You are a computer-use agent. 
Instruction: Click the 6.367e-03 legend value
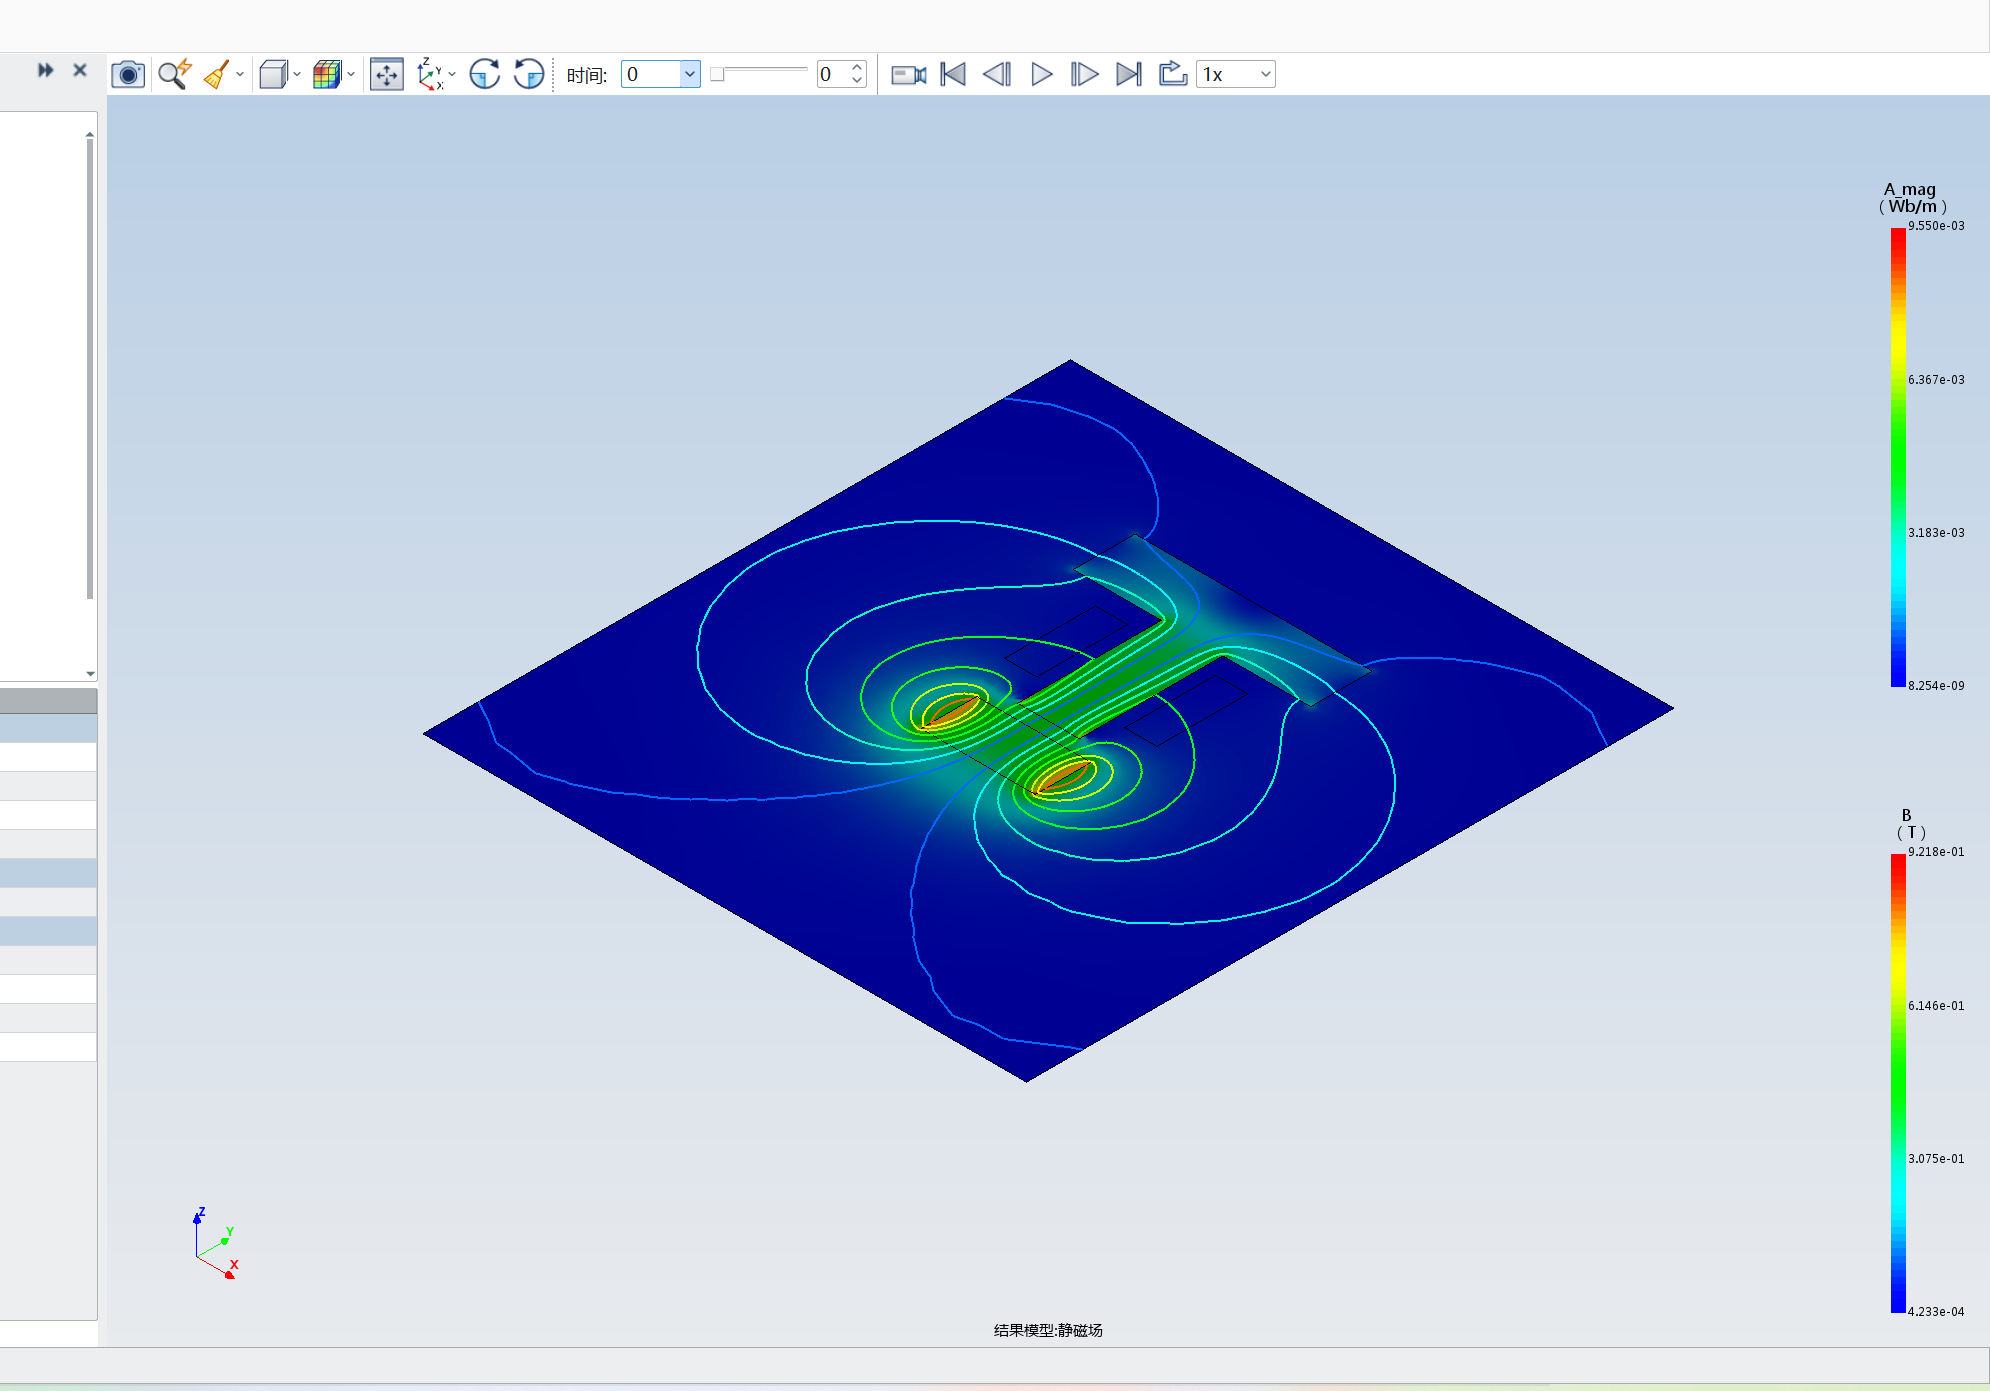[x=1936, y=380]
